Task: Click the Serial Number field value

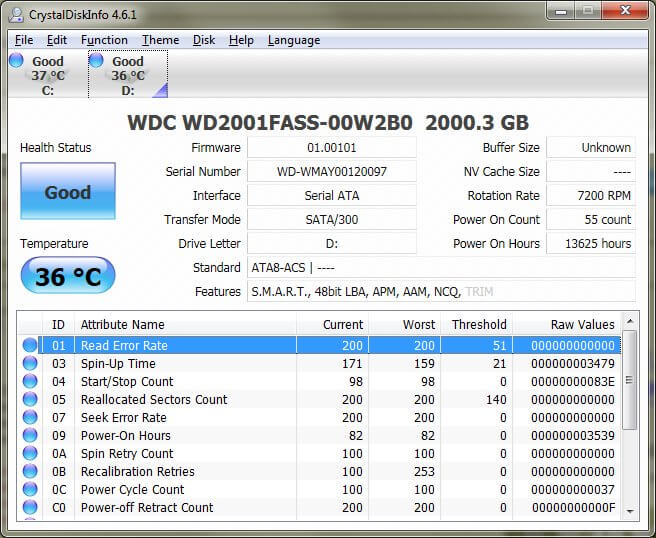Action: pyautogui.click(x=331, y=171)
